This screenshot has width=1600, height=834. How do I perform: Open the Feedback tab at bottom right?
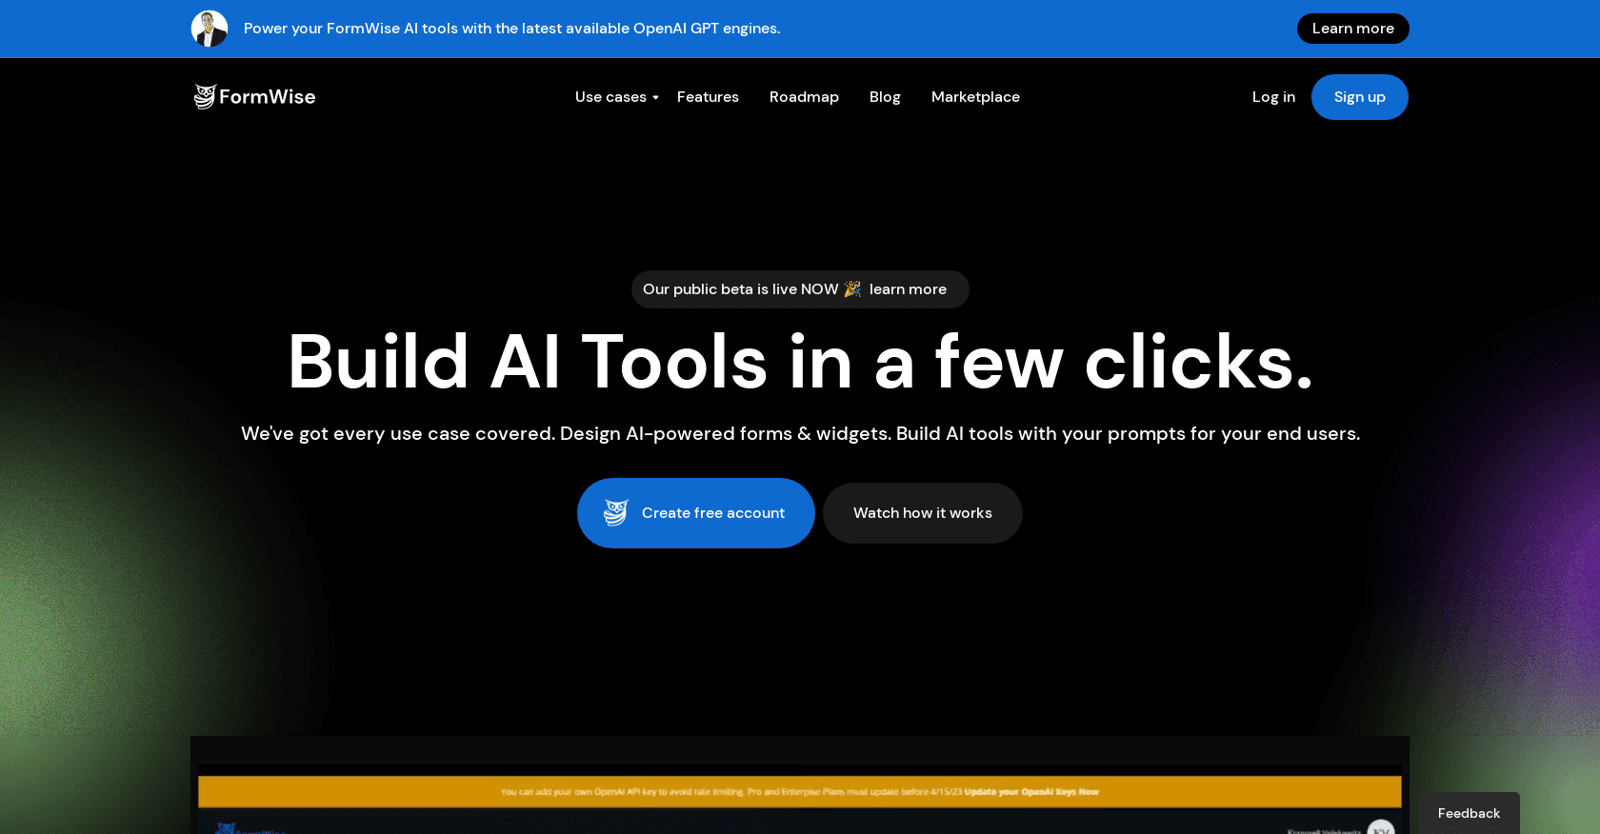coord(1468,813)
